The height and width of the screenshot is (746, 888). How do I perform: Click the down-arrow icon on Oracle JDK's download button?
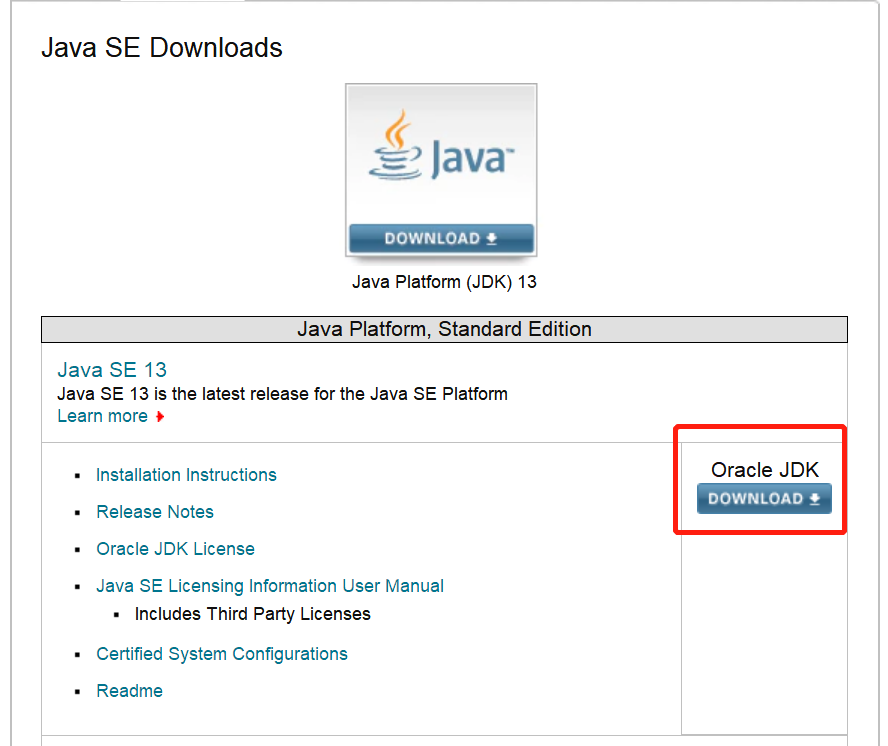pos(815,499)
